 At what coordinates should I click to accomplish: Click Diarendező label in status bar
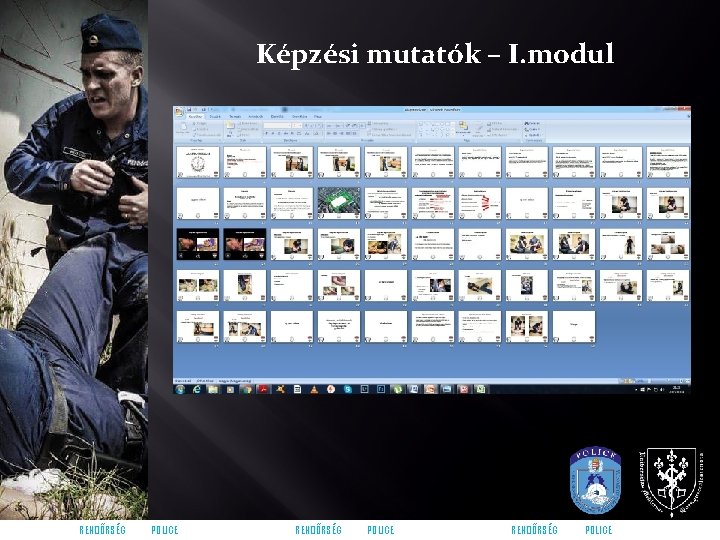click(x=182, y=381)
